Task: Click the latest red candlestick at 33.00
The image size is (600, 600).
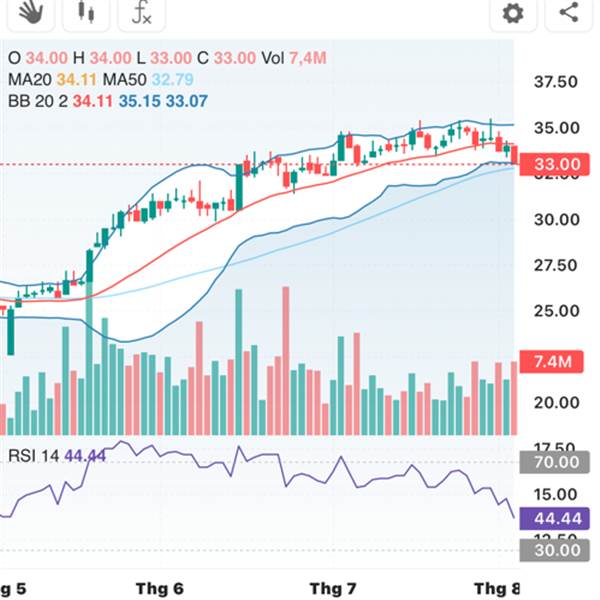Action: tap(514, 155)
